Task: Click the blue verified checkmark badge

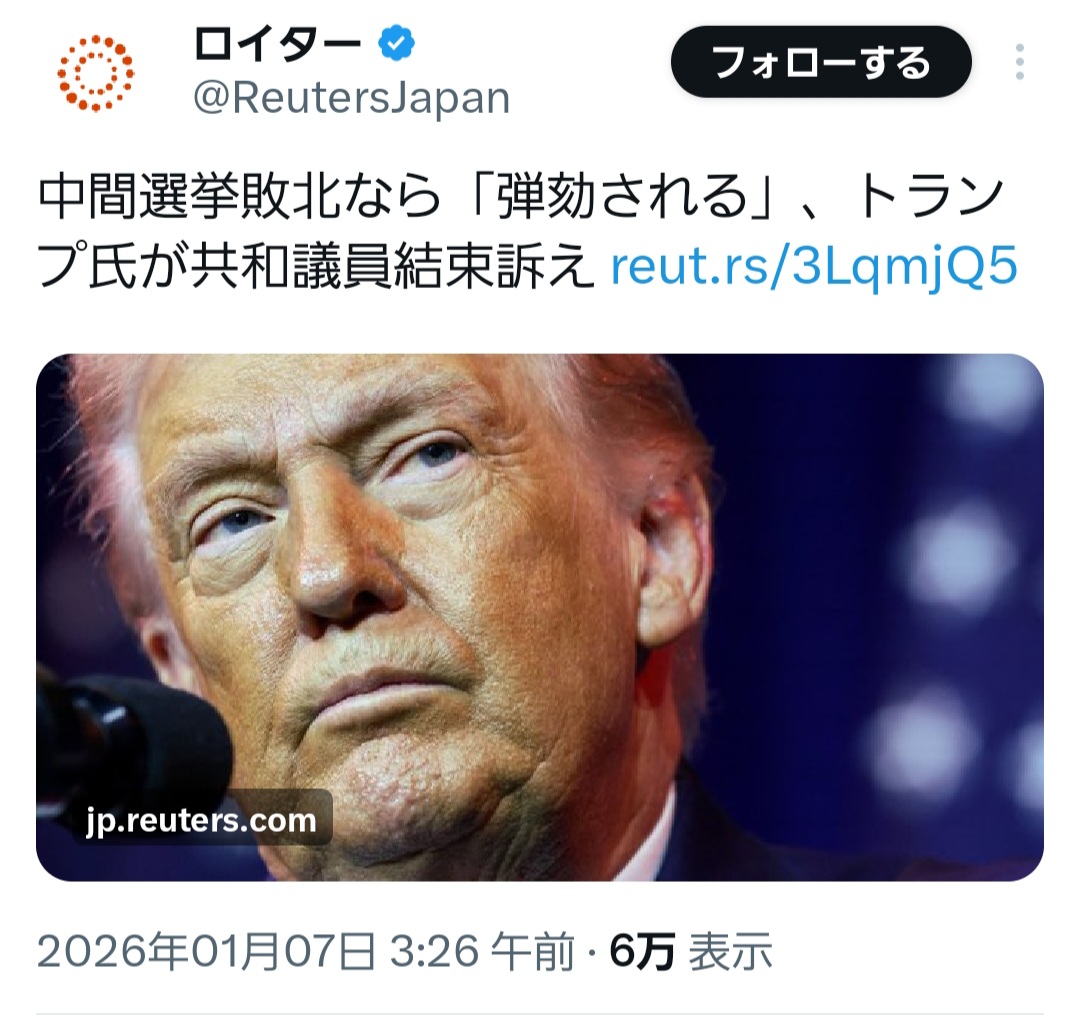Action: 396,43
